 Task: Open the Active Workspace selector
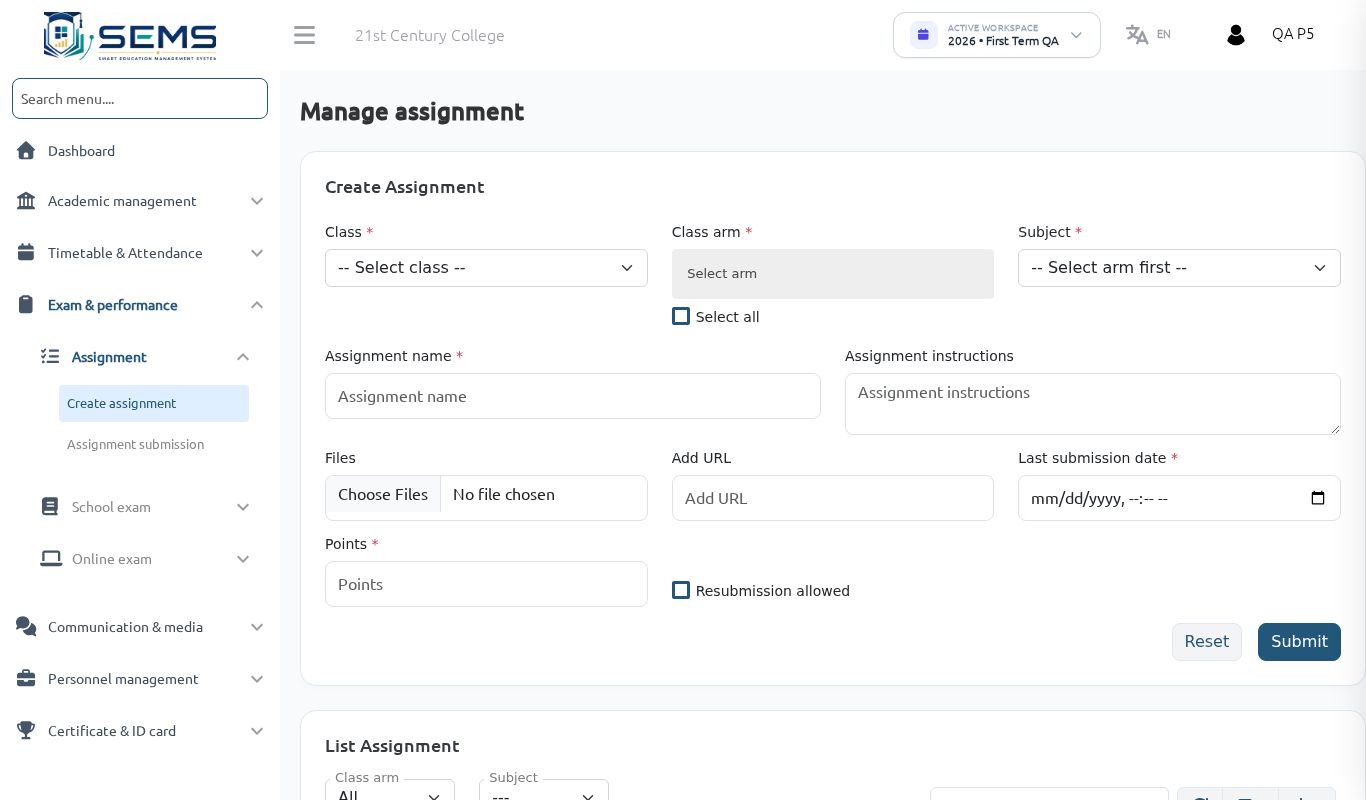997,35
